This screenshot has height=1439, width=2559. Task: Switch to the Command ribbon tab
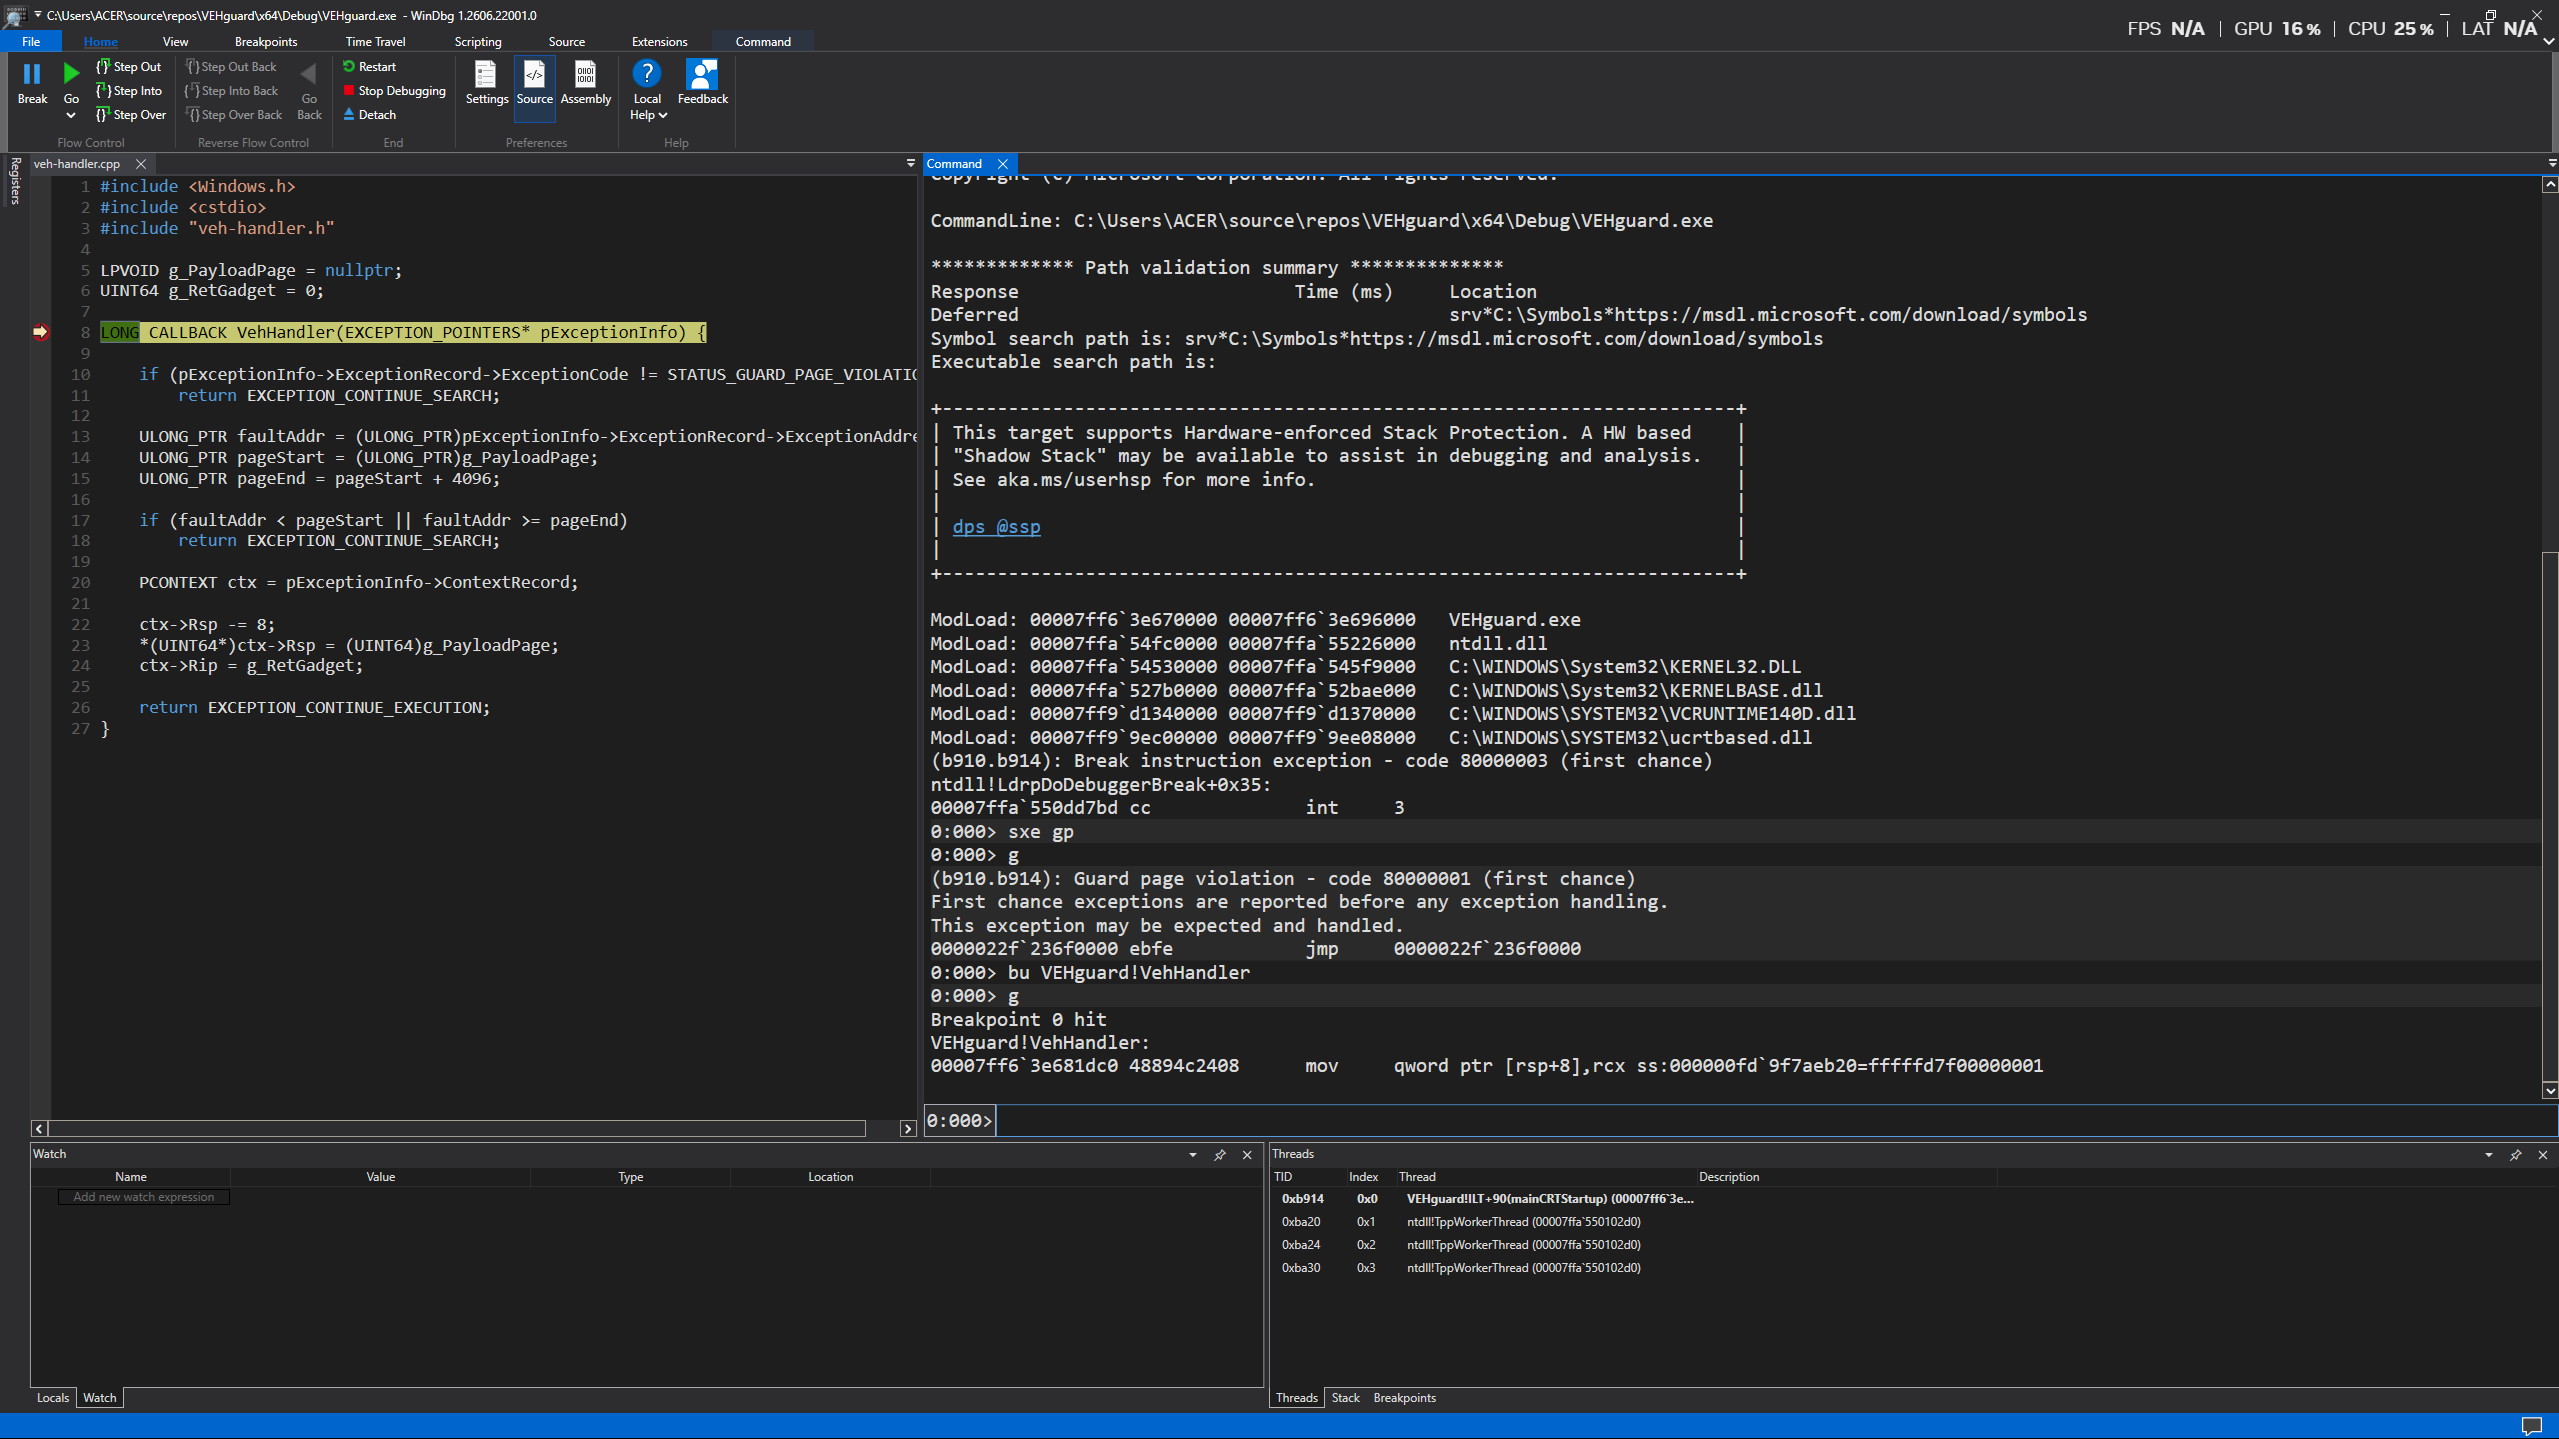pyautogui.click(x=763, y=42)
